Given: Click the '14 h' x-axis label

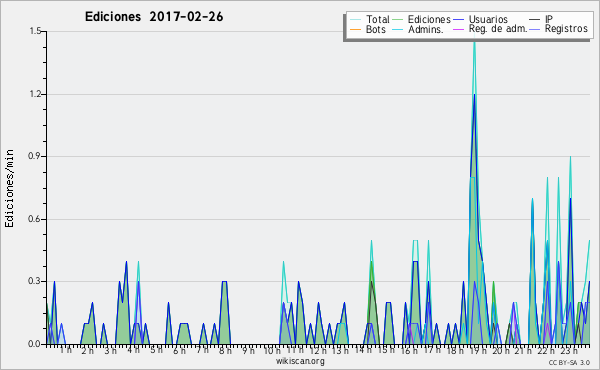Looking at the screenshot, I should pyautogui.click(x=363, y=349).
